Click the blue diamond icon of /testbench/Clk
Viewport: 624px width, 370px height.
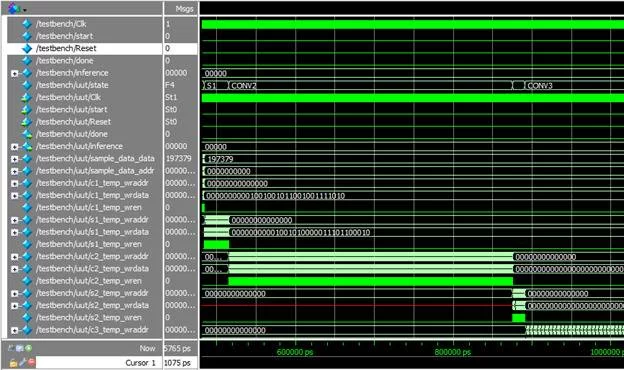[27, 24]
